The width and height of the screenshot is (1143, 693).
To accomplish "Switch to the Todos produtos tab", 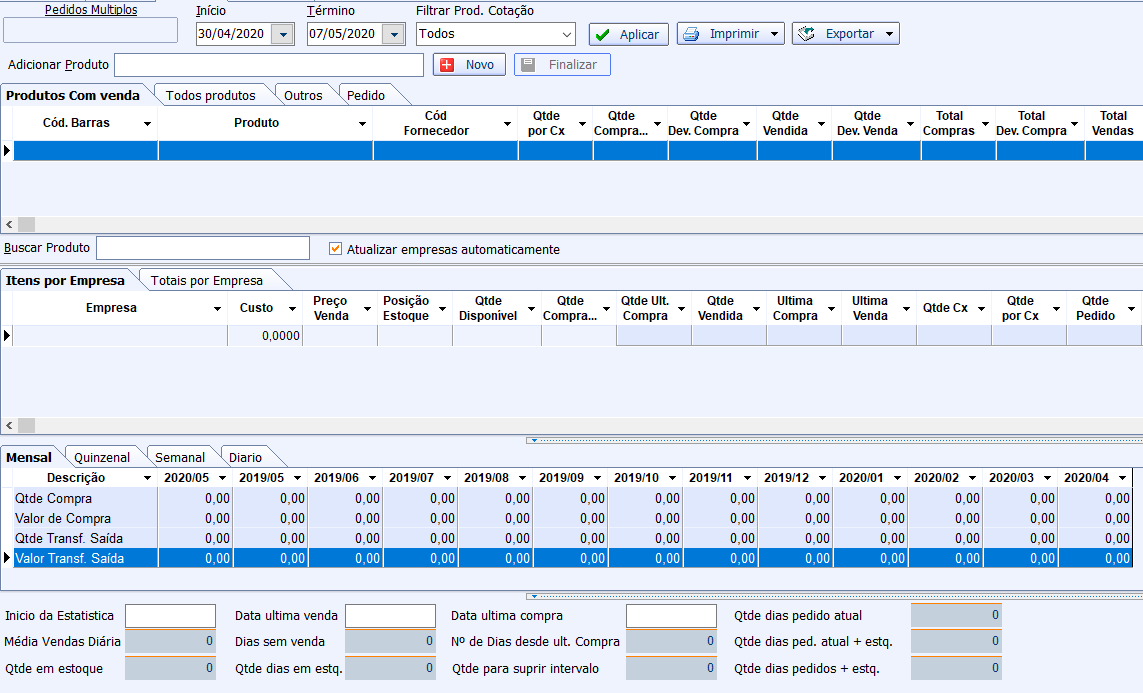I will pyautogui.click(x=210, y=96).
